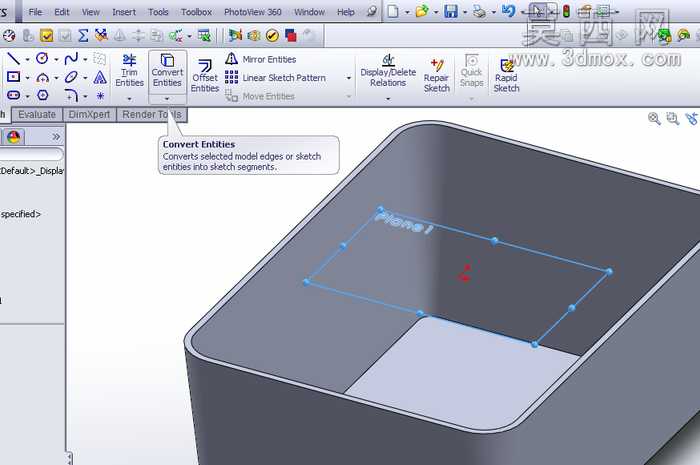Screen dimensions: 700x465
Task: Click the blue and red overlapping squares icon
Action: coord(291,35)
